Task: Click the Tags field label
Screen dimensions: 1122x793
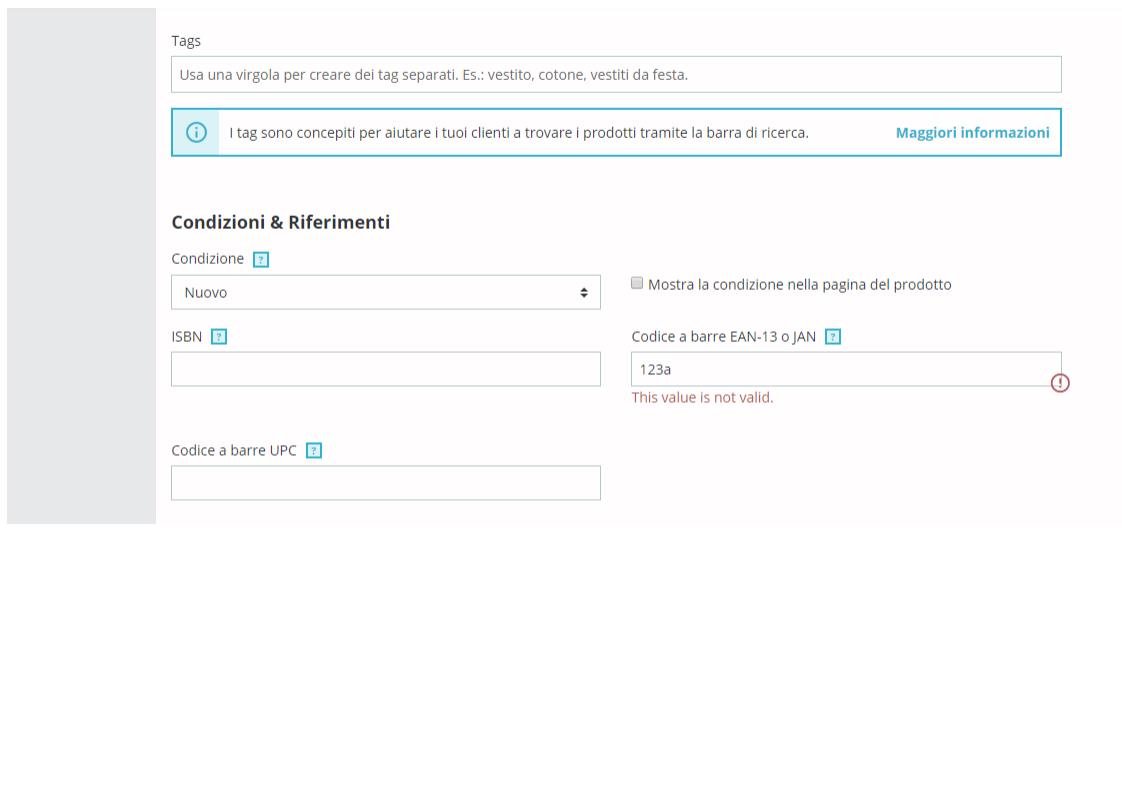Action: (186, 42)
